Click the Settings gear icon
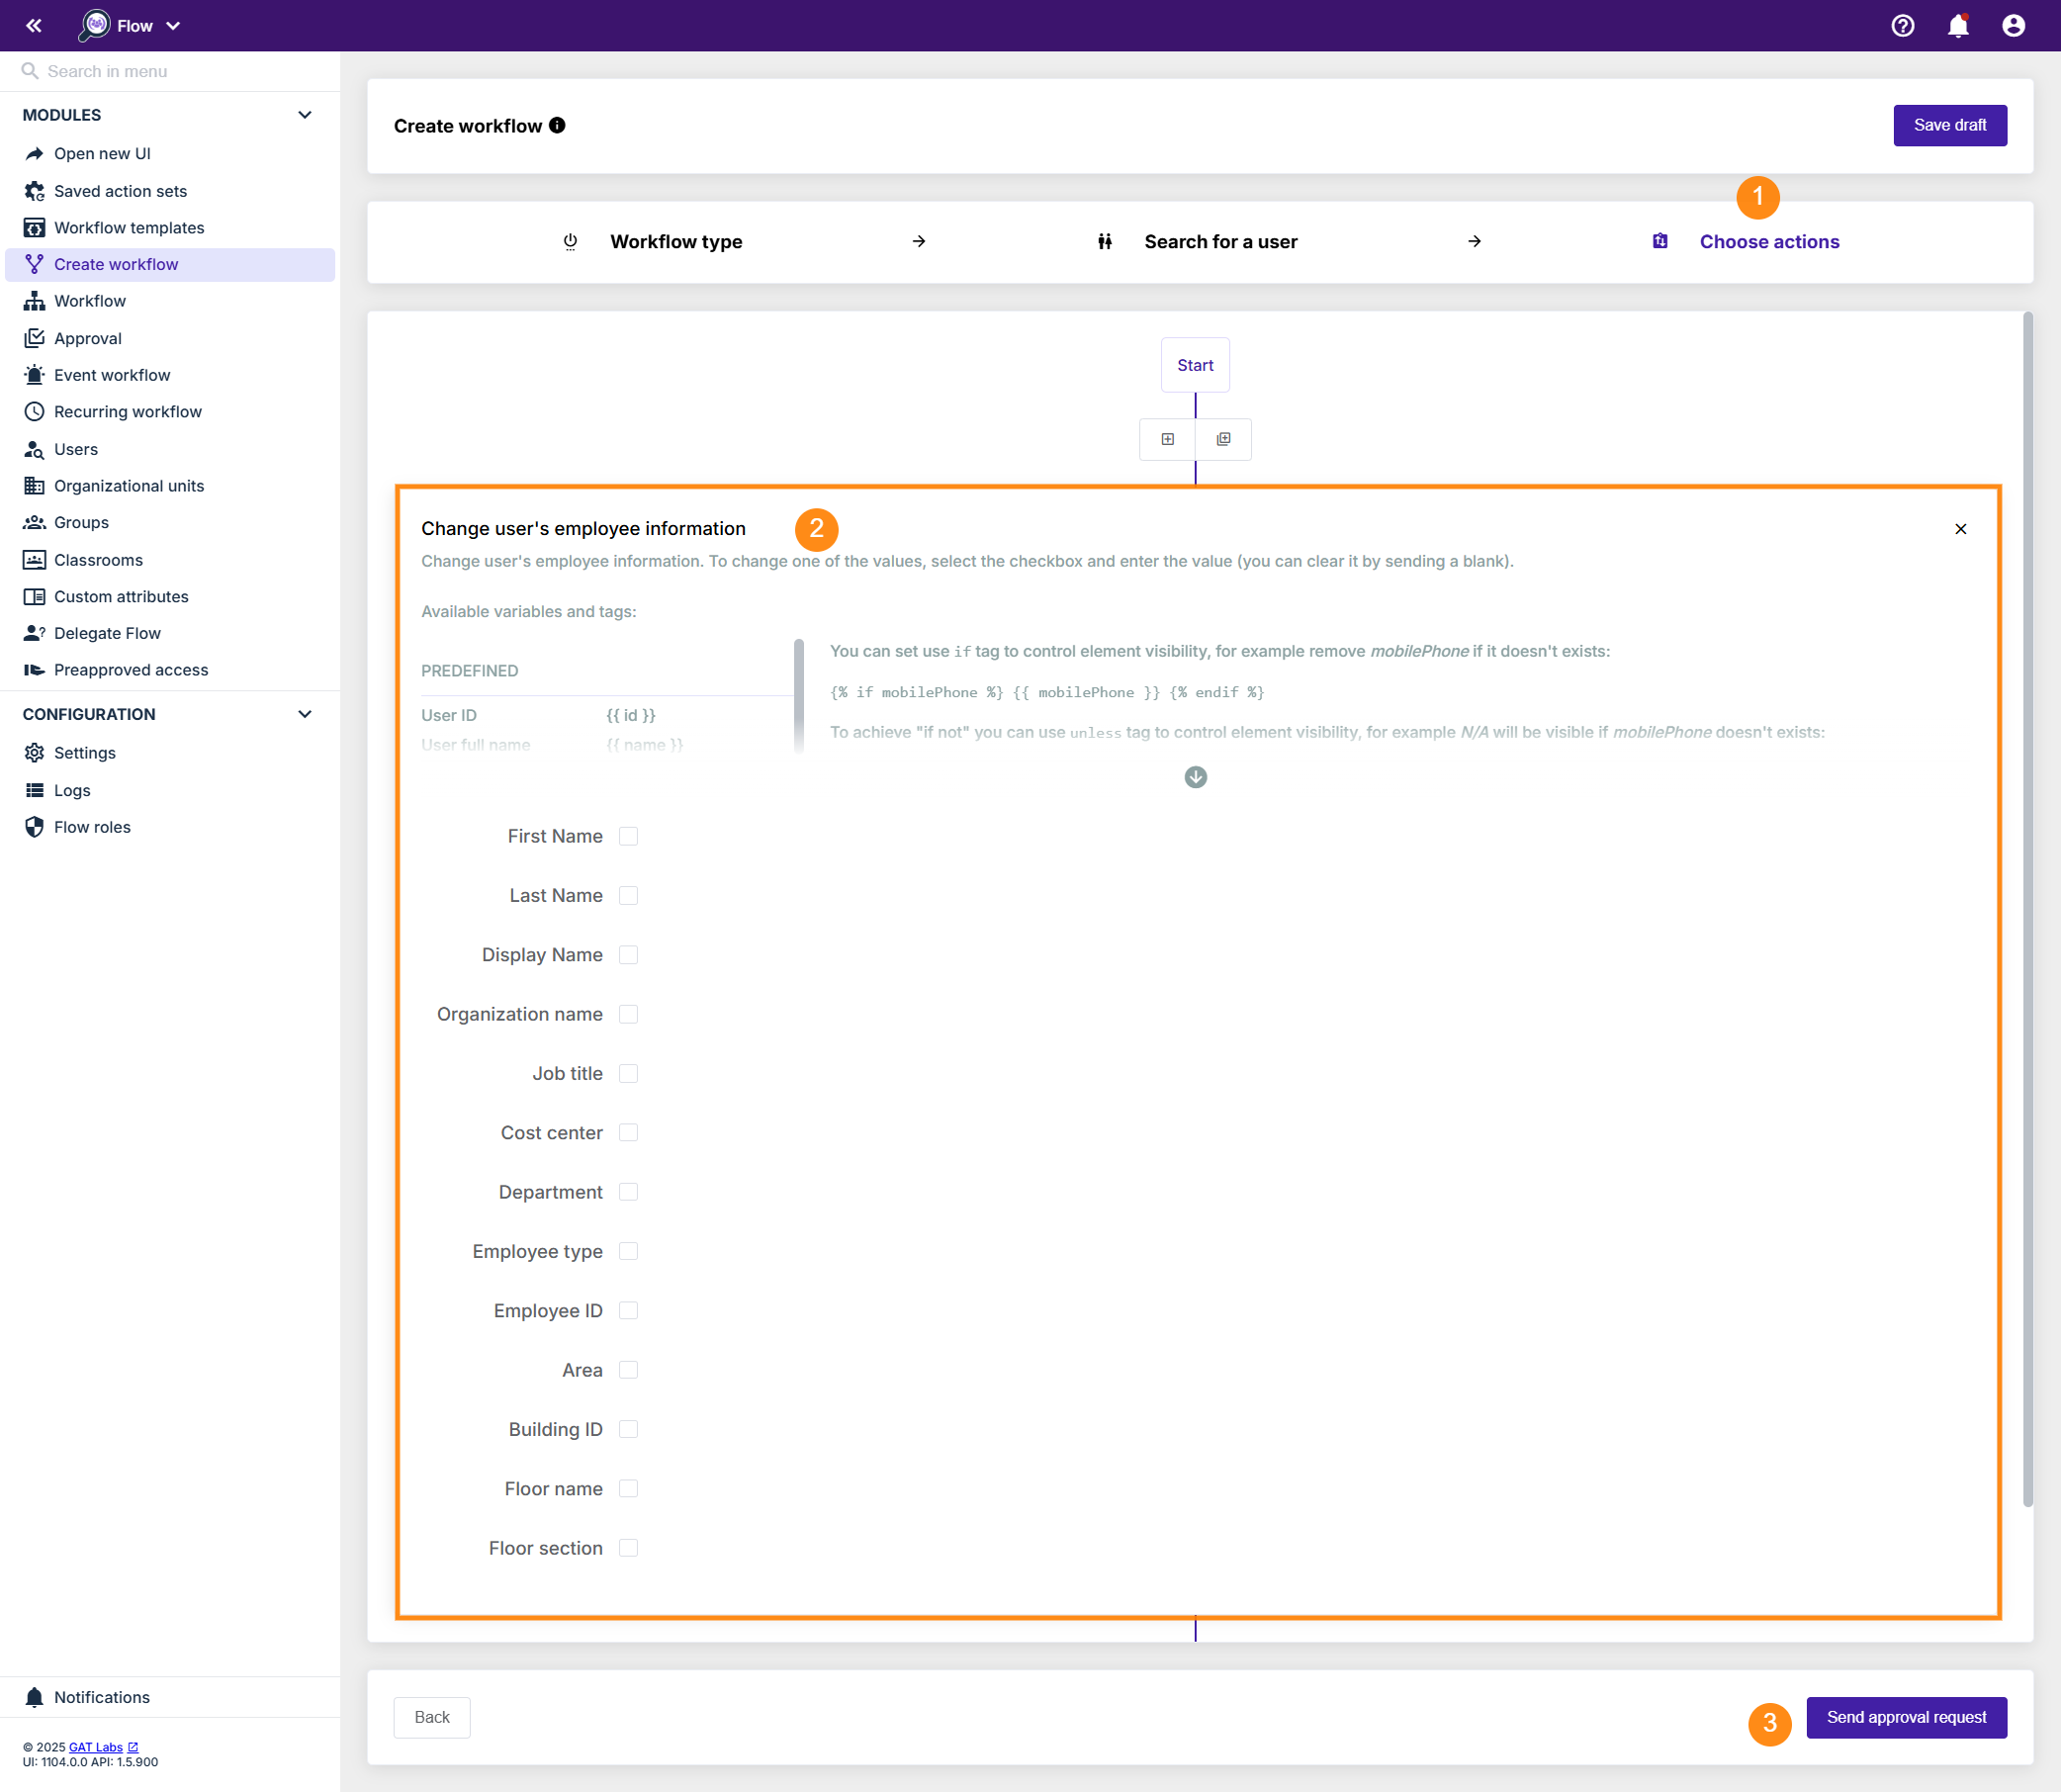This screenshot has height=1792, width=2061. click(x=34, y=753)
